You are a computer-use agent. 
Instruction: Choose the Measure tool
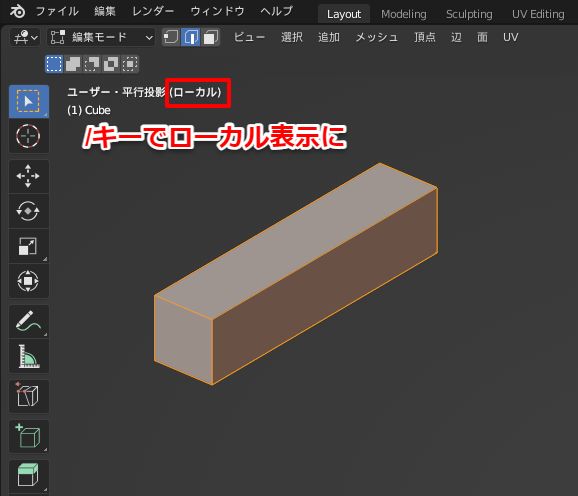tap(29, 356)
